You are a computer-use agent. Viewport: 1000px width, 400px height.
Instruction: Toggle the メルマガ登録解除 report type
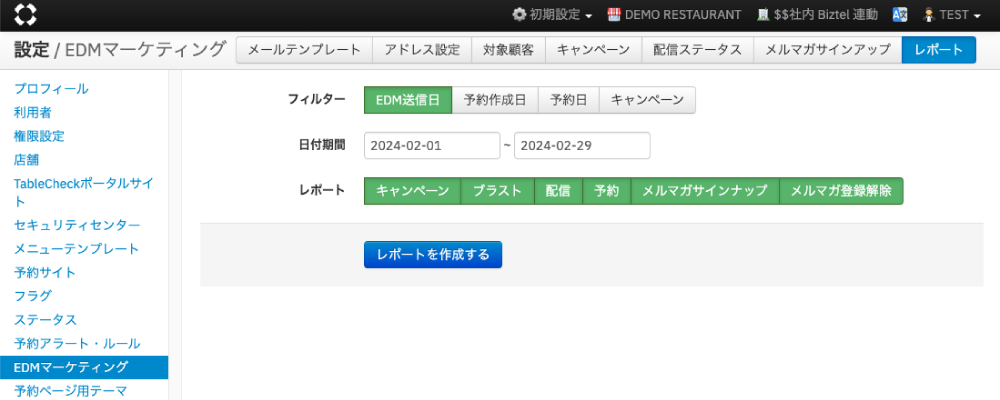click(x=841, y=191)
